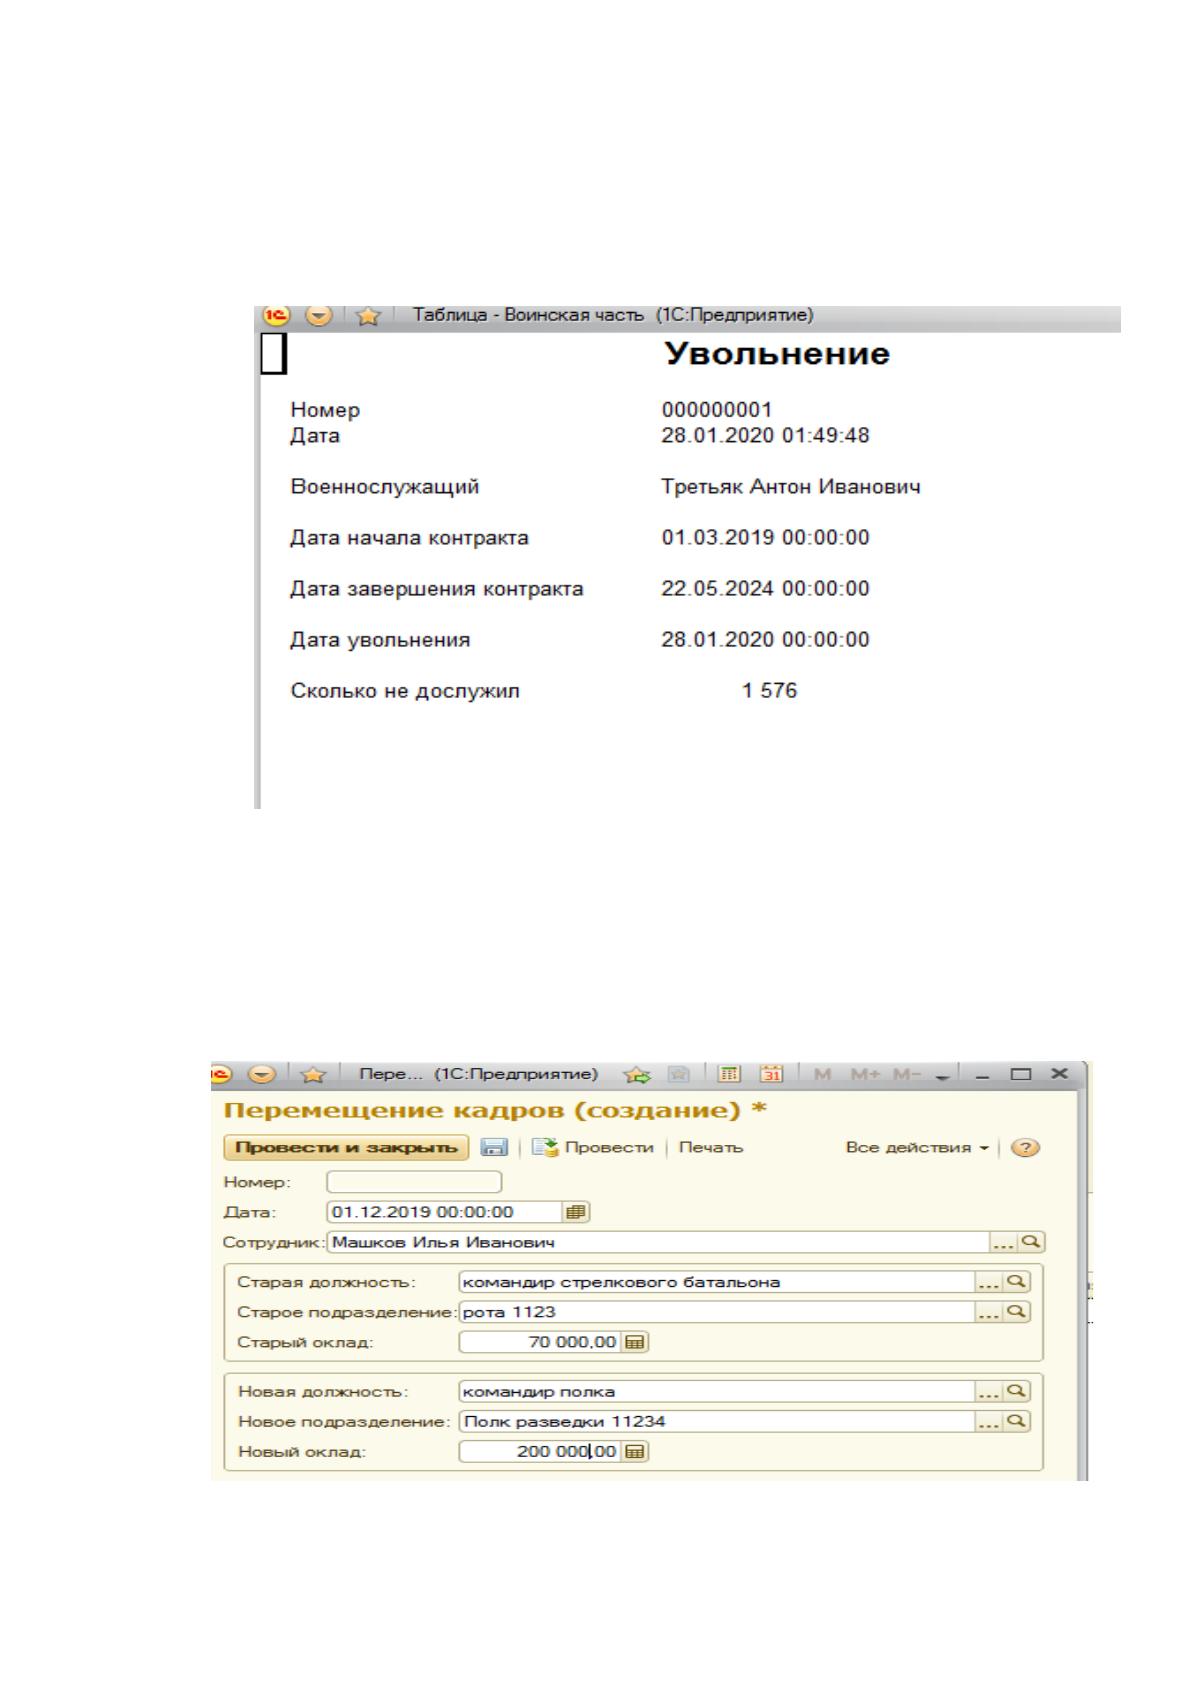Expand the Все действия dropdown

(x=917, y=1148)
